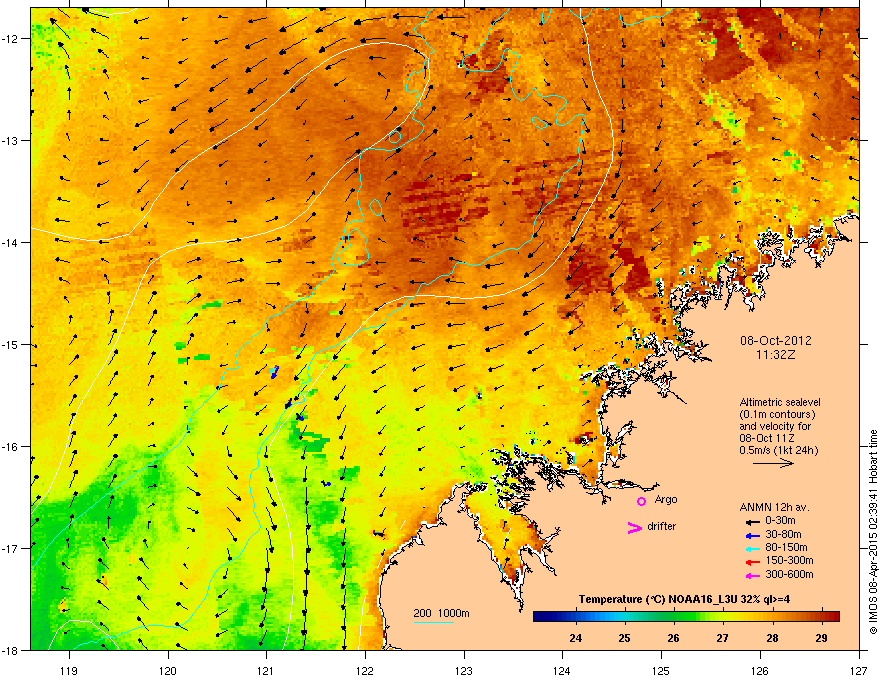Click the 'ANMN 12h av.' legend heading
The width and height of the screenshot is (880, 680).
[x=774, y=507]
